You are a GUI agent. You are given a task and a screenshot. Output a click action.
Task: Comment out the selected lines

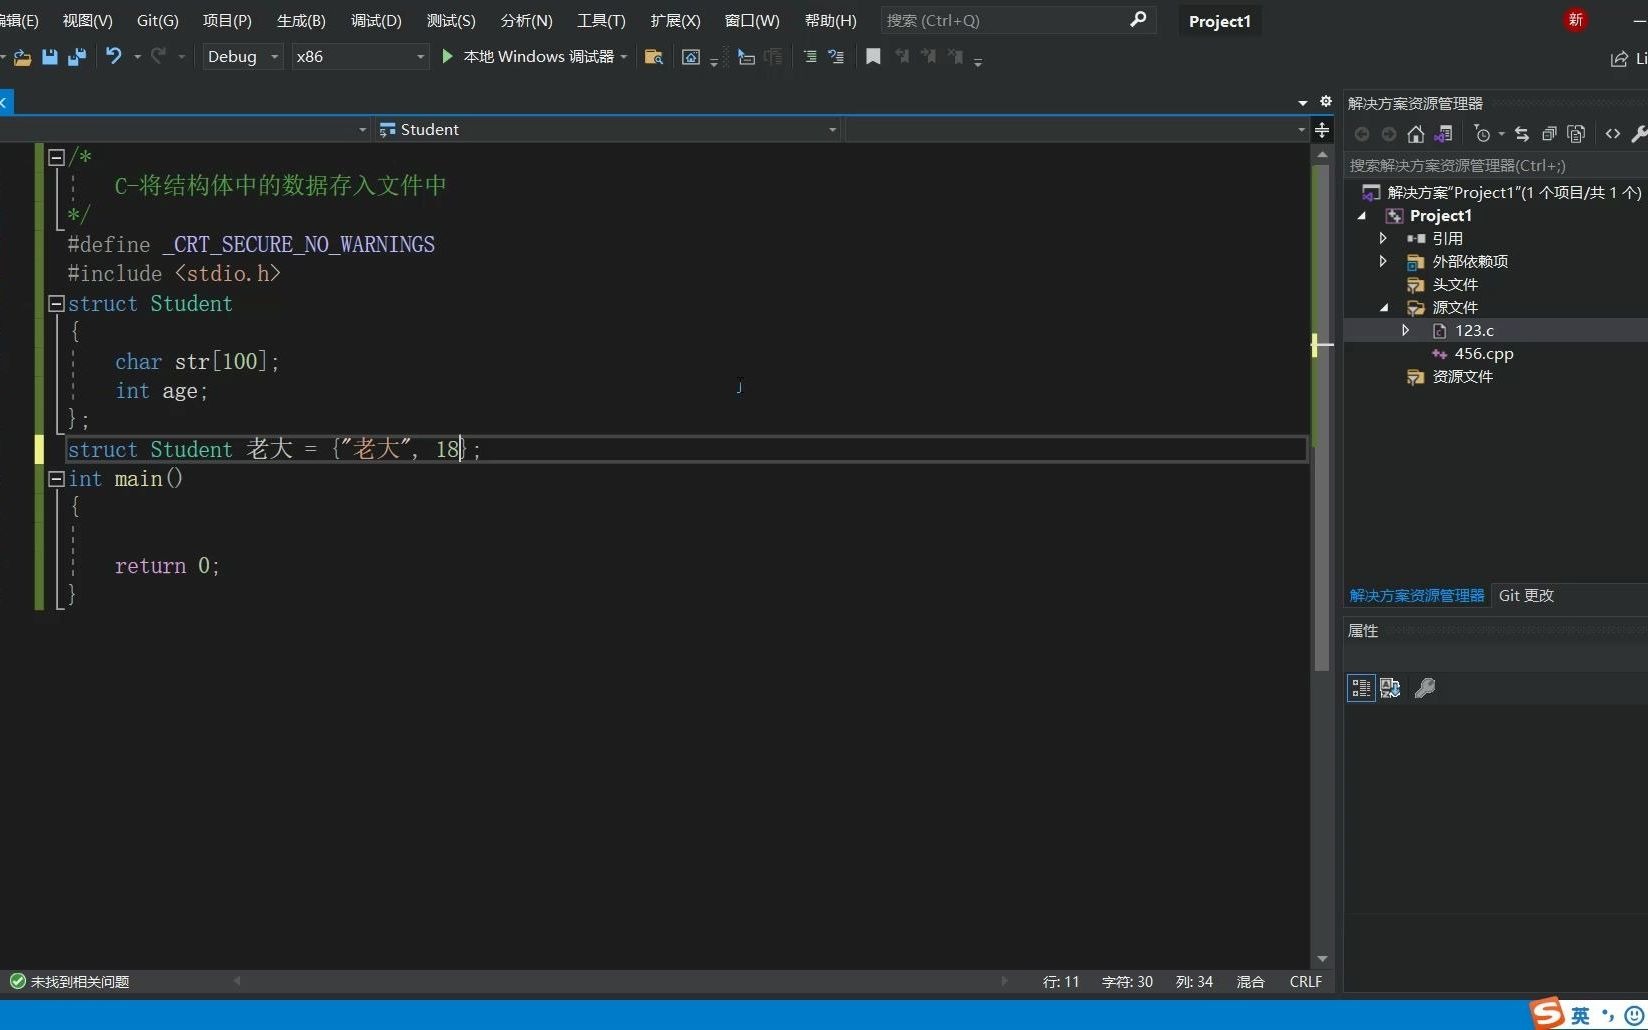[810, 57]
